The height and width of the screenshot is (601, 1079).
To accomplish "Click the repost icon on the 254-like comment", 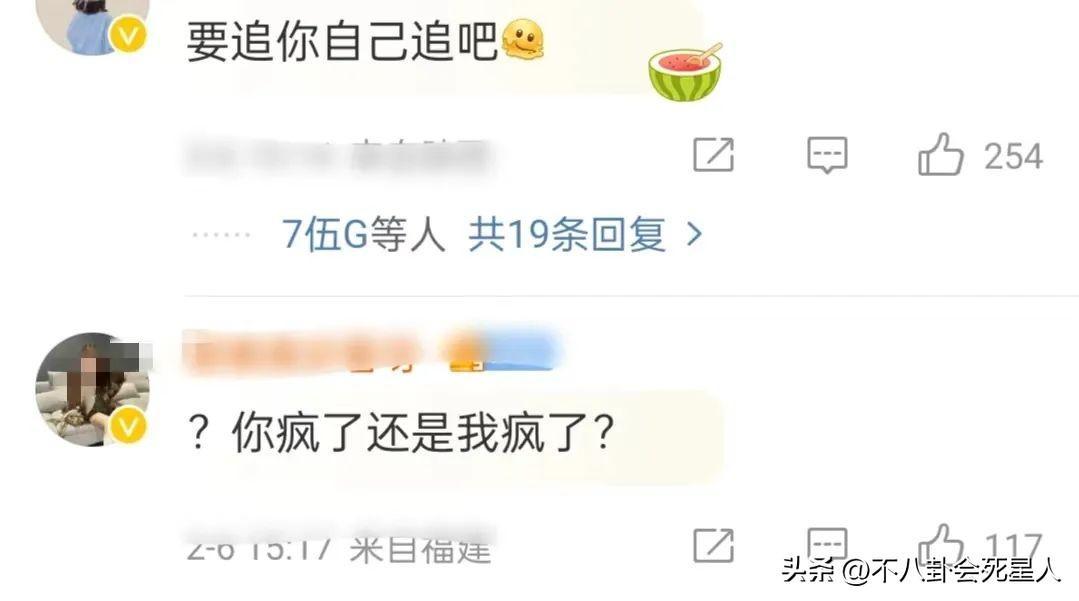I will (x=714, y=155).
